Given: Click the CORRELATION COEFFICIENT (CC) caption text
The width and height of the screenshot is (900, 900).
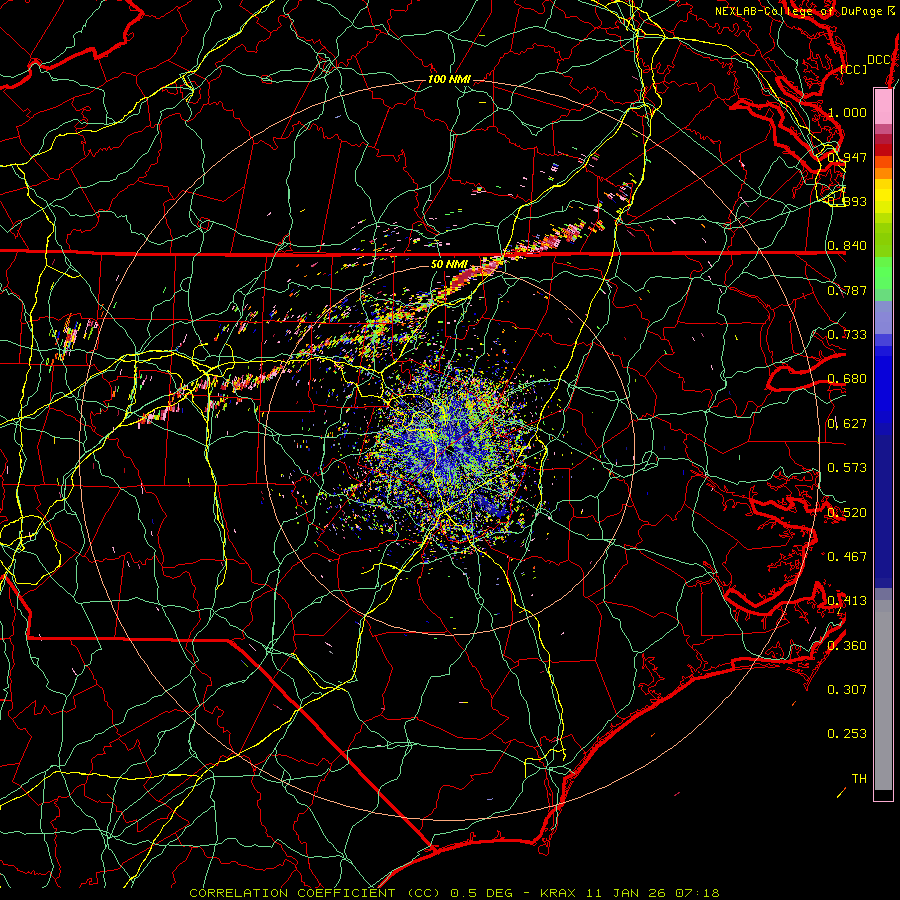Looking at the screenshot, I should pos(314,893).
